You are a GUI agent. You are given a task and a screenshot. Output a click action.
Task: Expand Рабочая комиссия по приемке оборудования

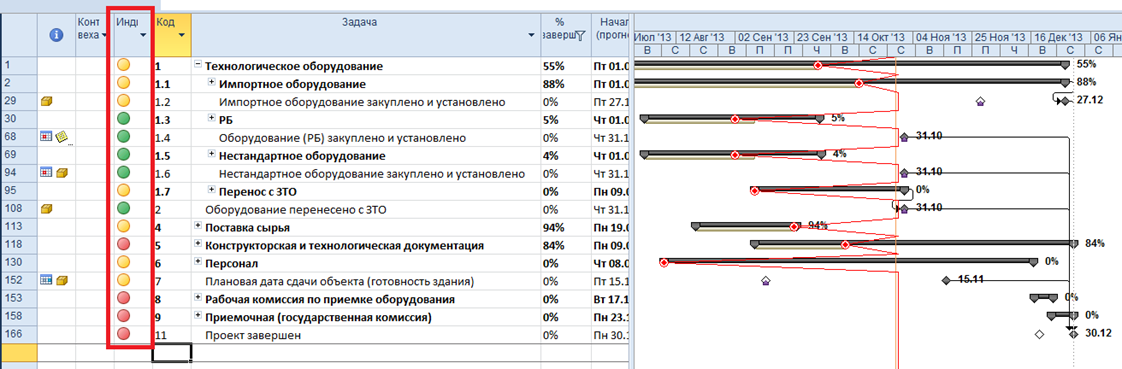pos(197,298)
